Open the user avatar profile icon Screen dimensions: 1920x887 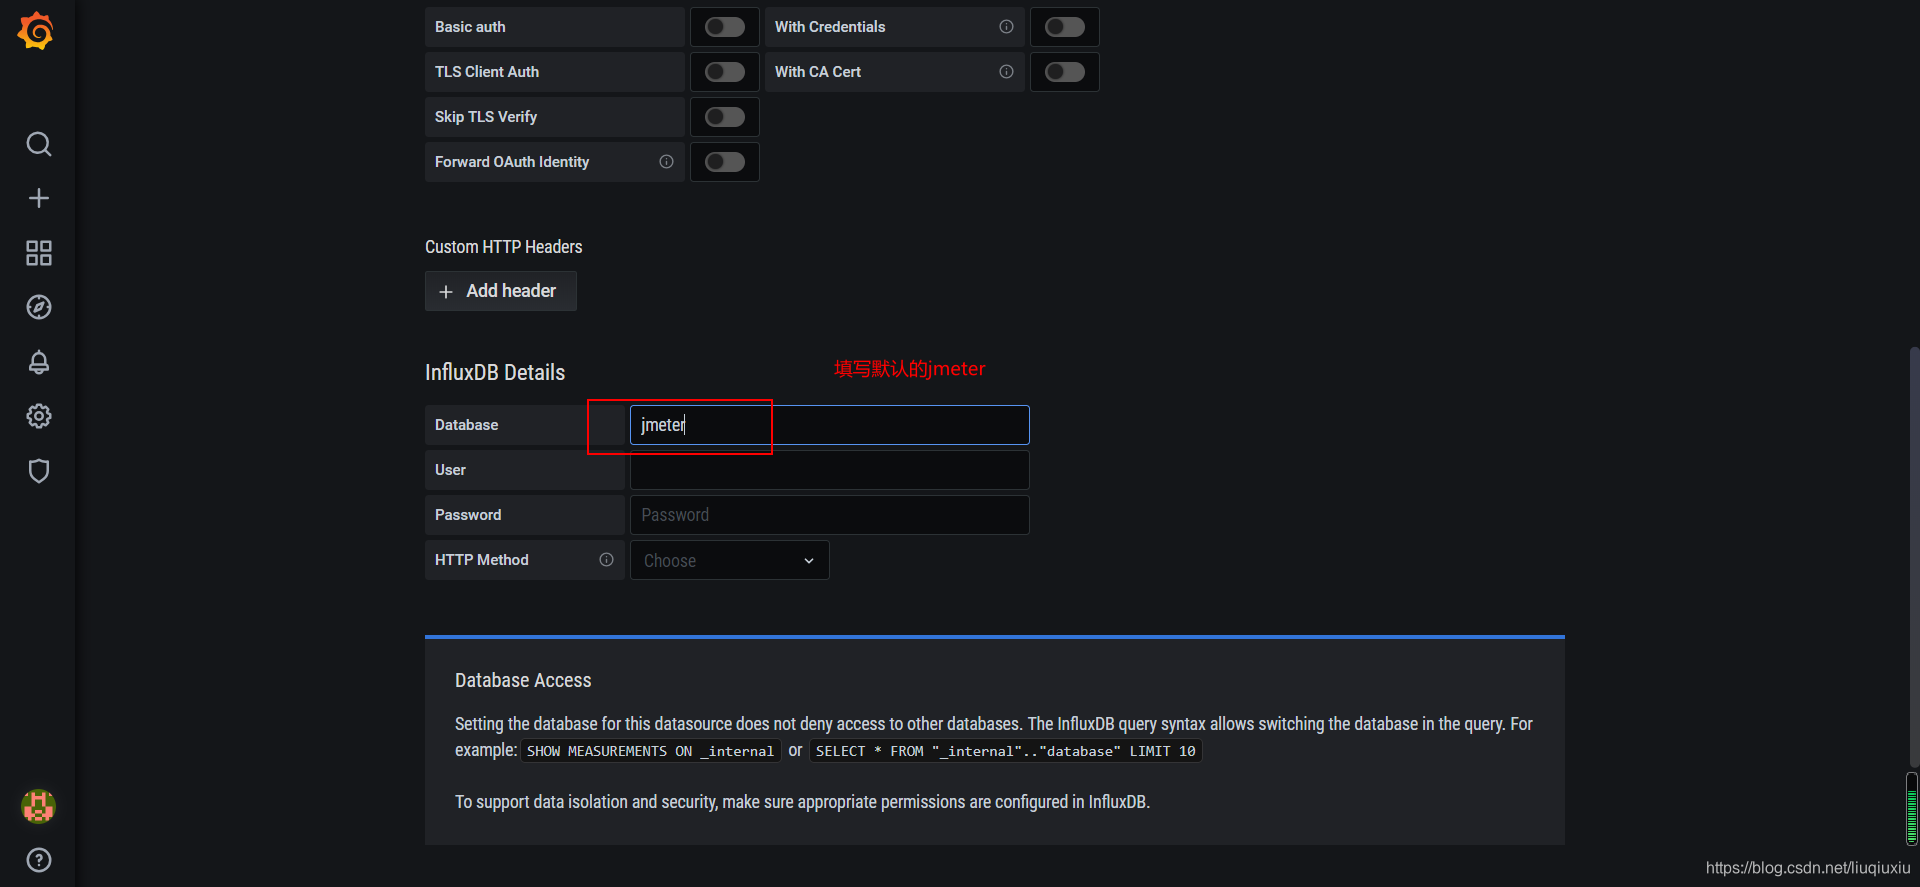(39, 806)
